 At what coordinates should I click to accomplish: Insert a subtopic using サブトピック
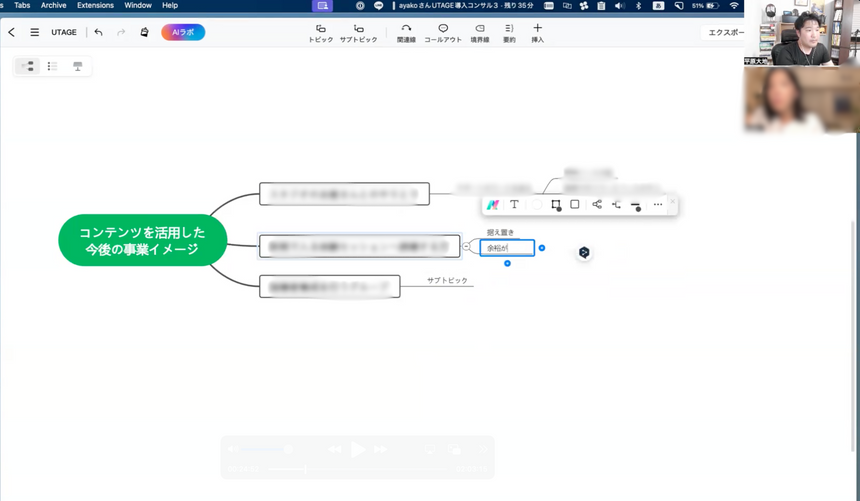358,32
